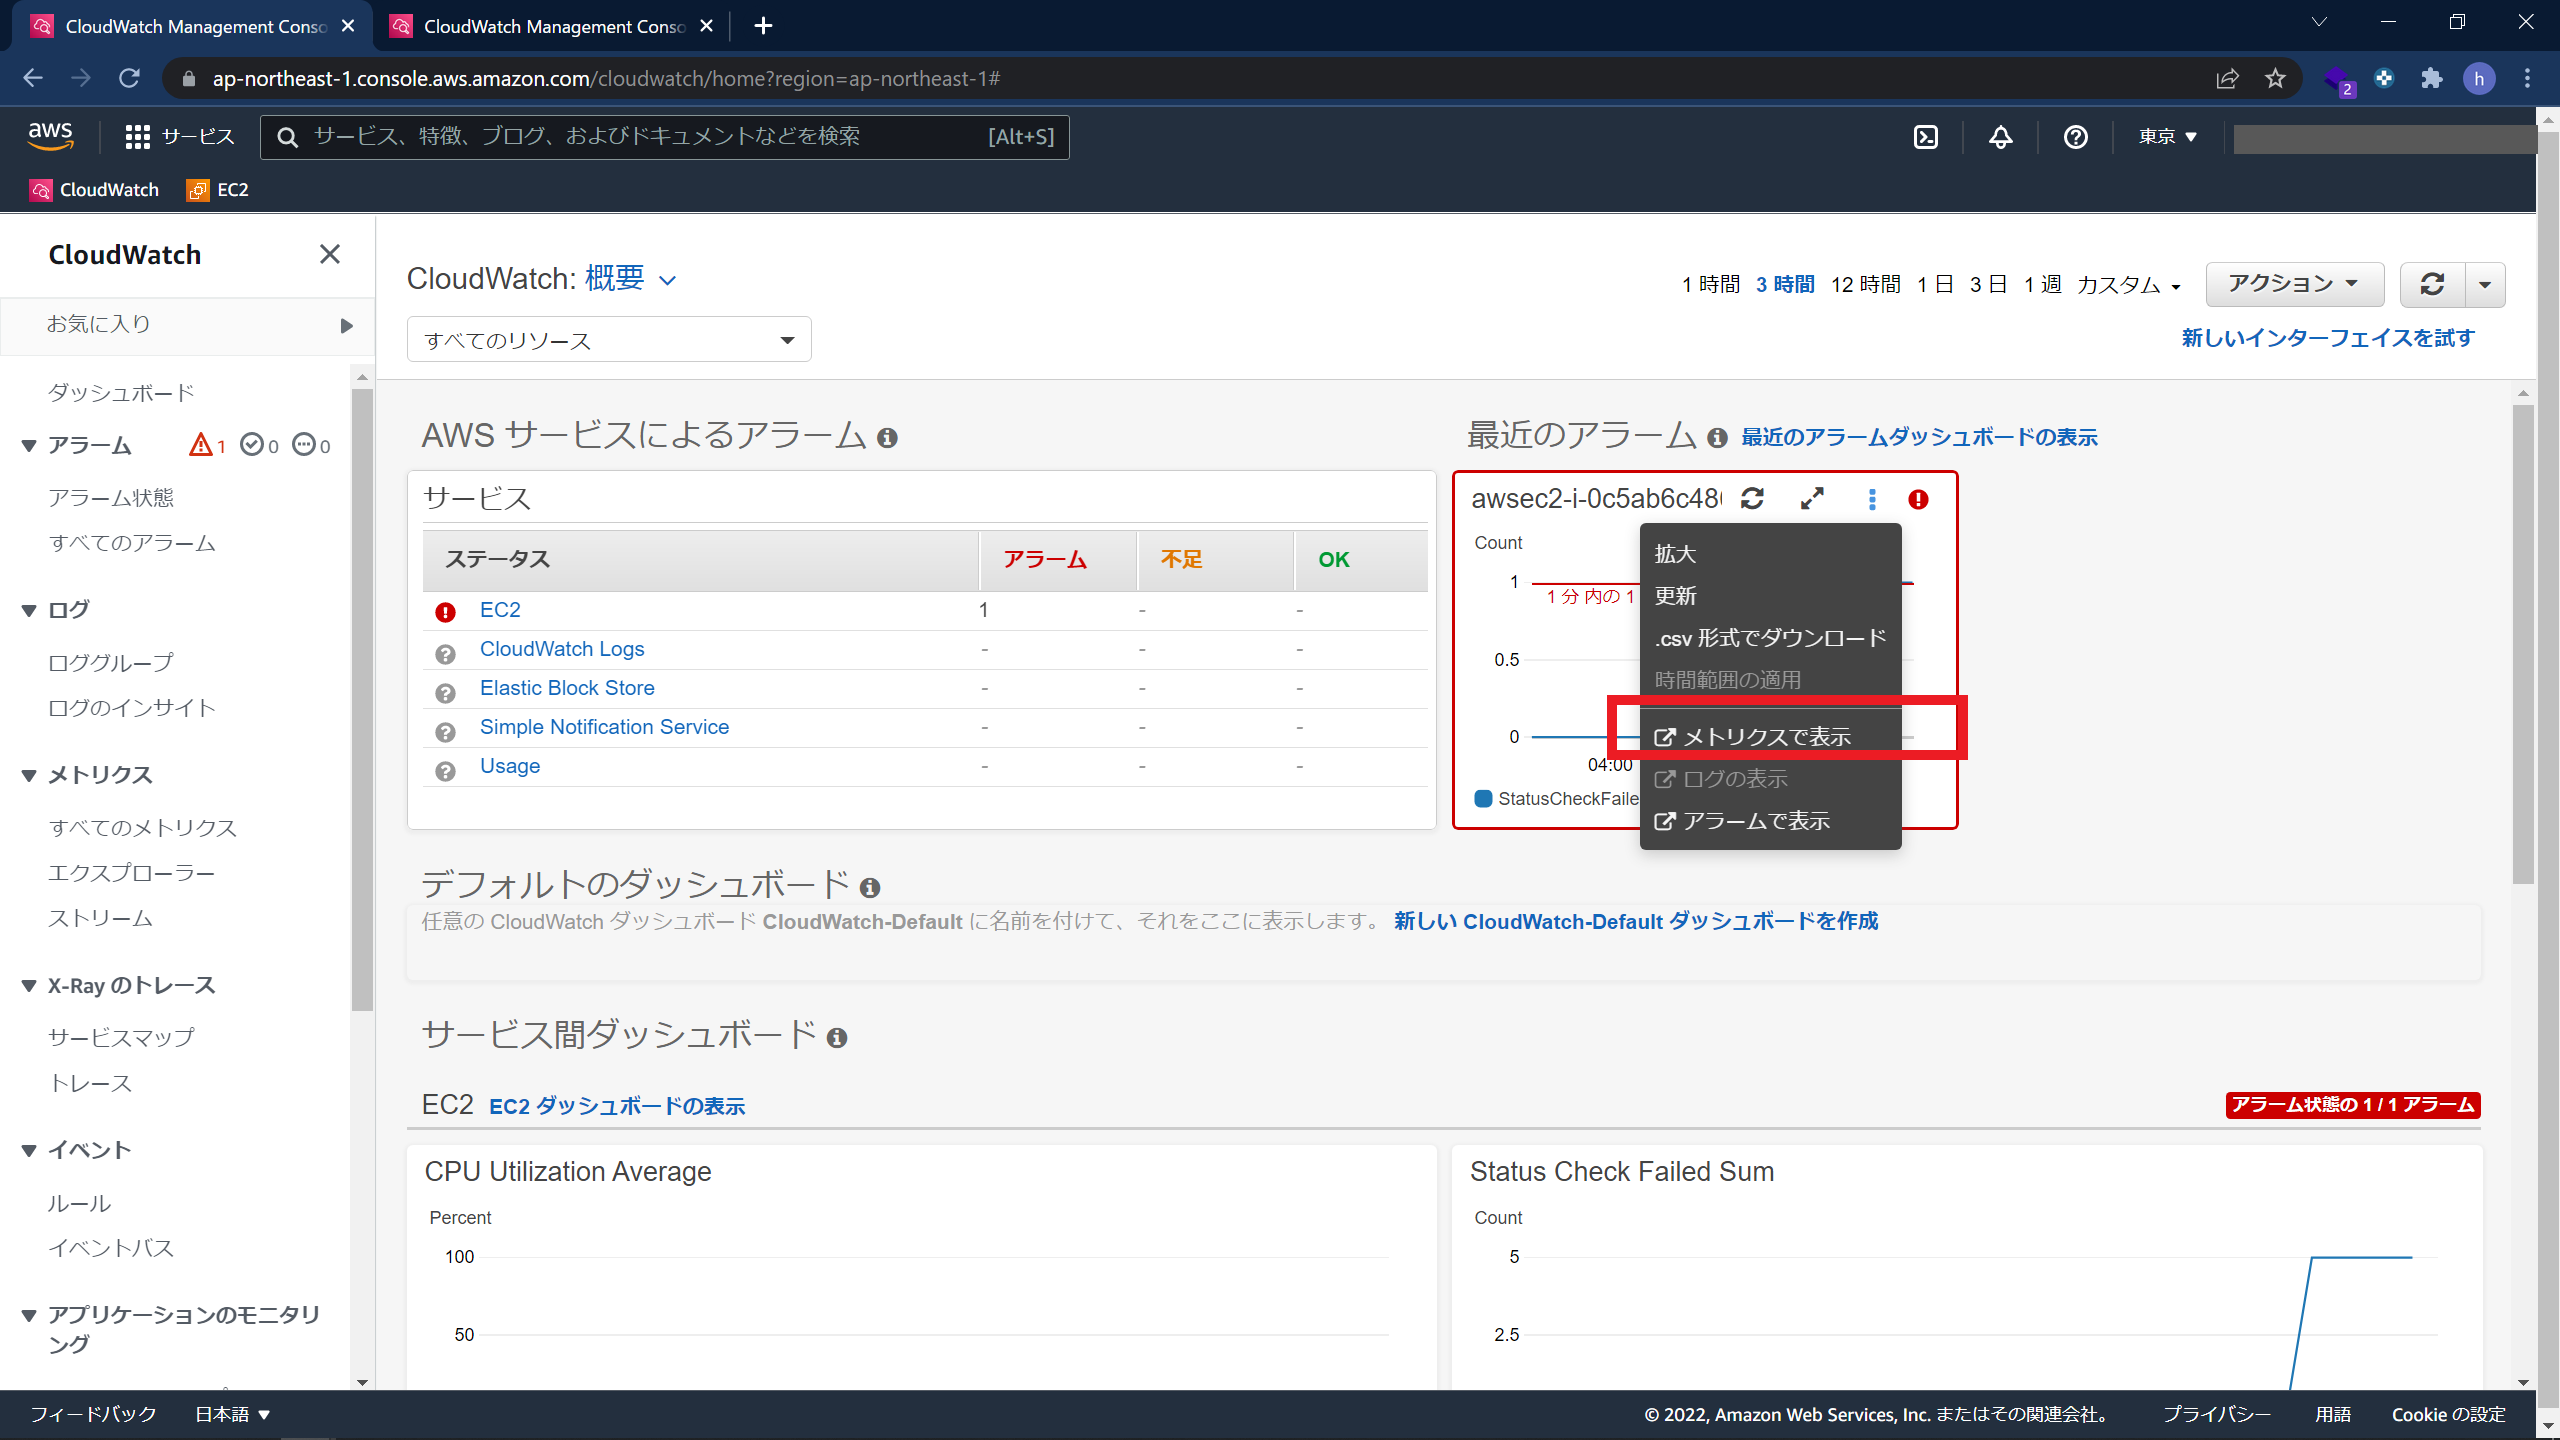The width and height of the screenshot is (2560, 1440).
Task: Open the custom time range dropdown
Action: (x=2128, y=285)
